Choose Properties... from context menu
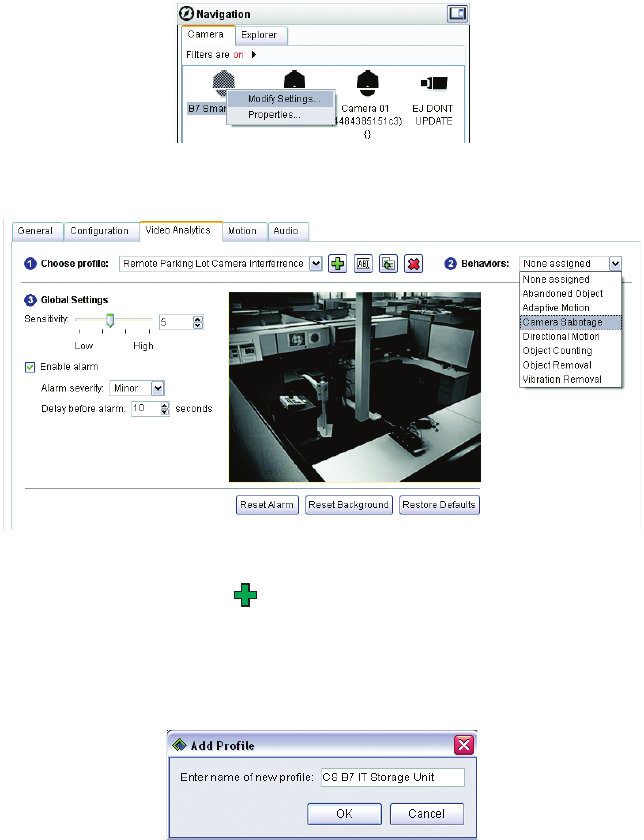This screenshot has width=644, height=840. click(281, 115)
